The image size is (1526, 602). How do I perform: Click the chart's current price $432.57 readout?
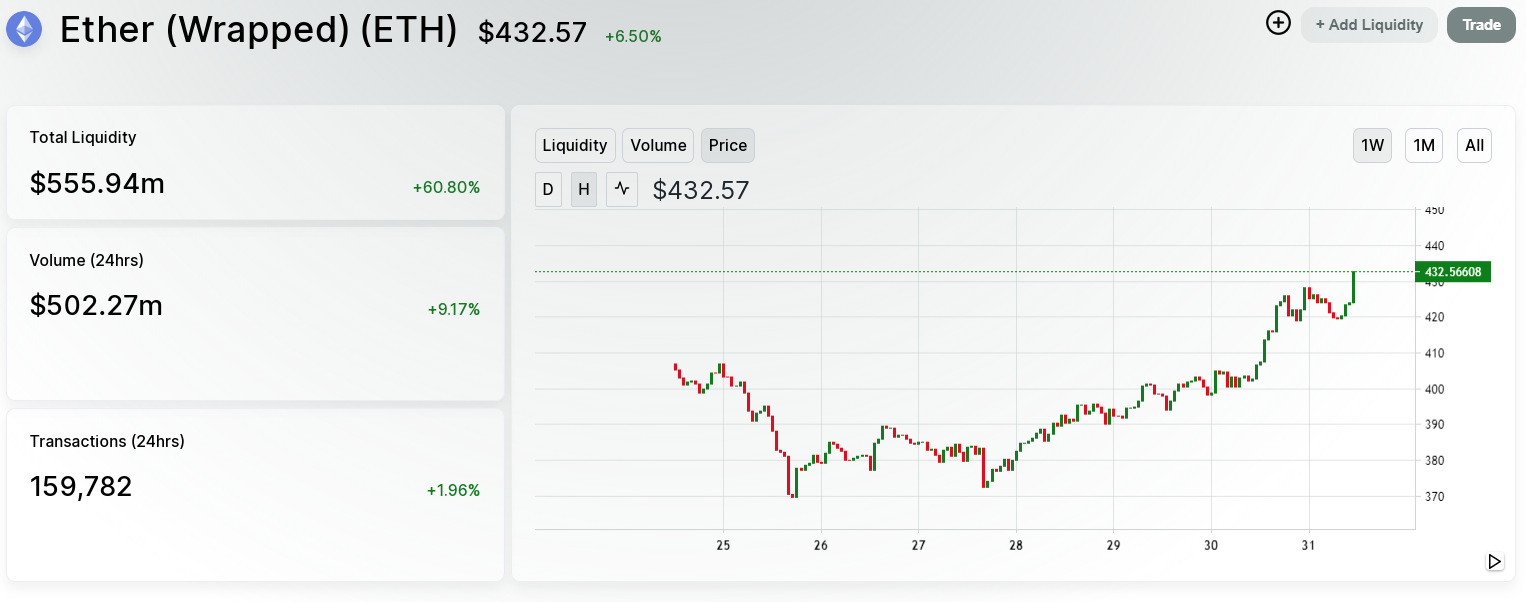click(701, 190)
